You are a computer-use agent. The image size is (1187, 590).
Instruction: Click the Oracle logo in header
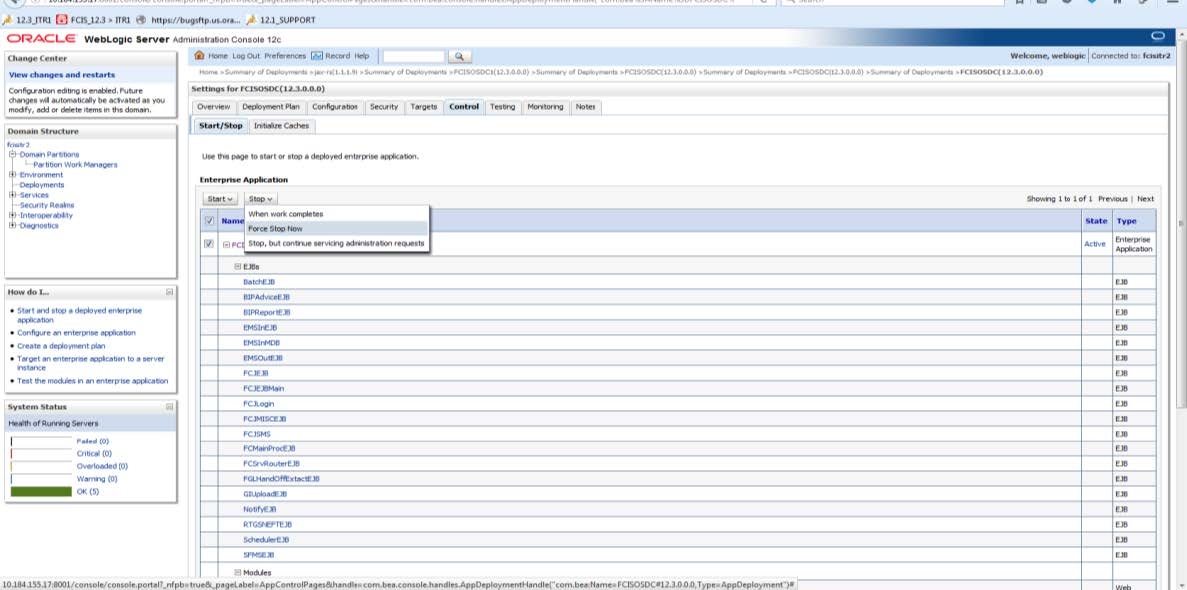point(42,39)
